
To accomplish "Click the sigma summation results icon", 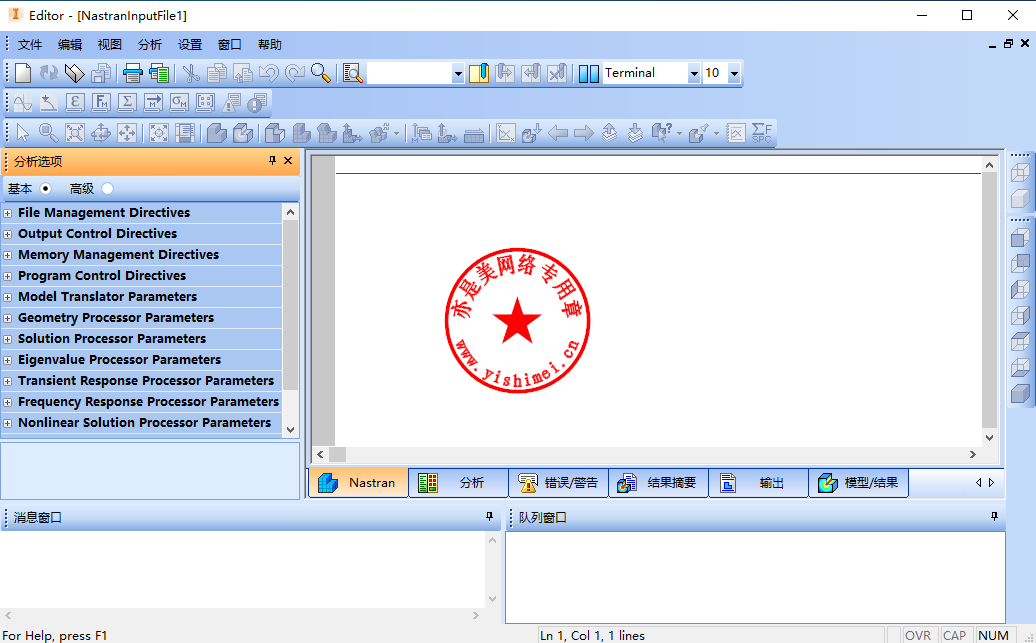I will click(x=127, y=103).
